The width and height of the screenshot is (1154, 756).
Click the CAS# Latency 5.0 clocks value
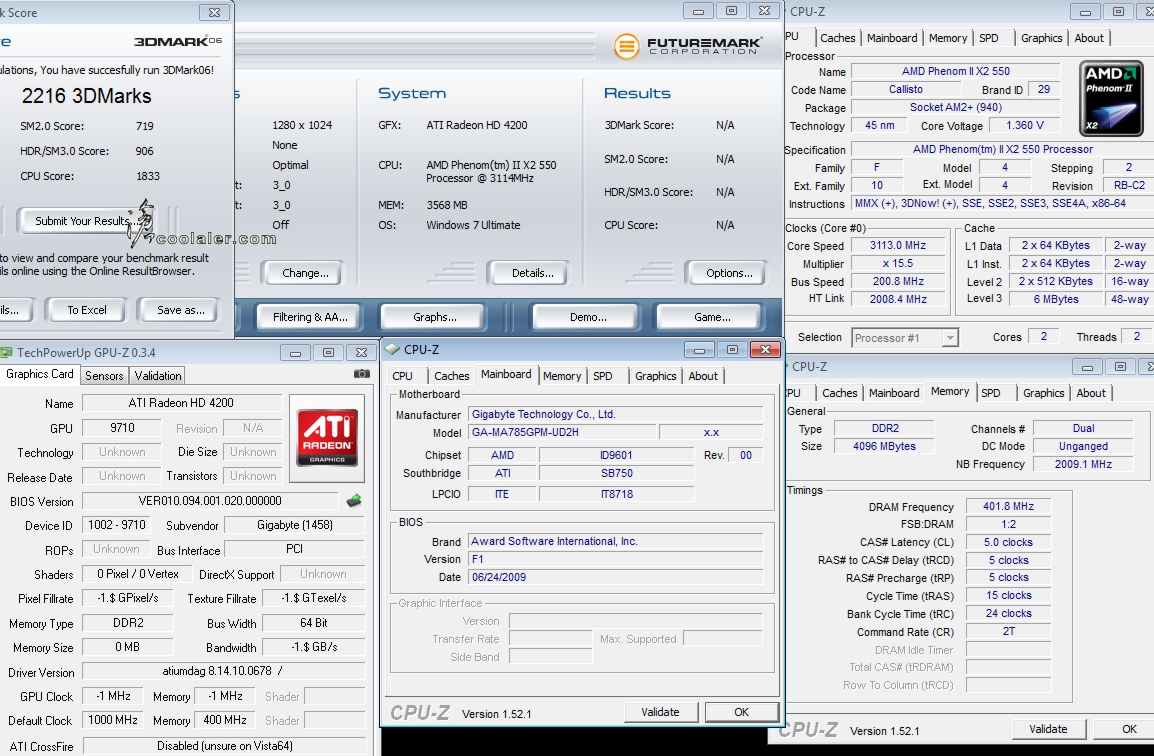[x=1008, y=542]
